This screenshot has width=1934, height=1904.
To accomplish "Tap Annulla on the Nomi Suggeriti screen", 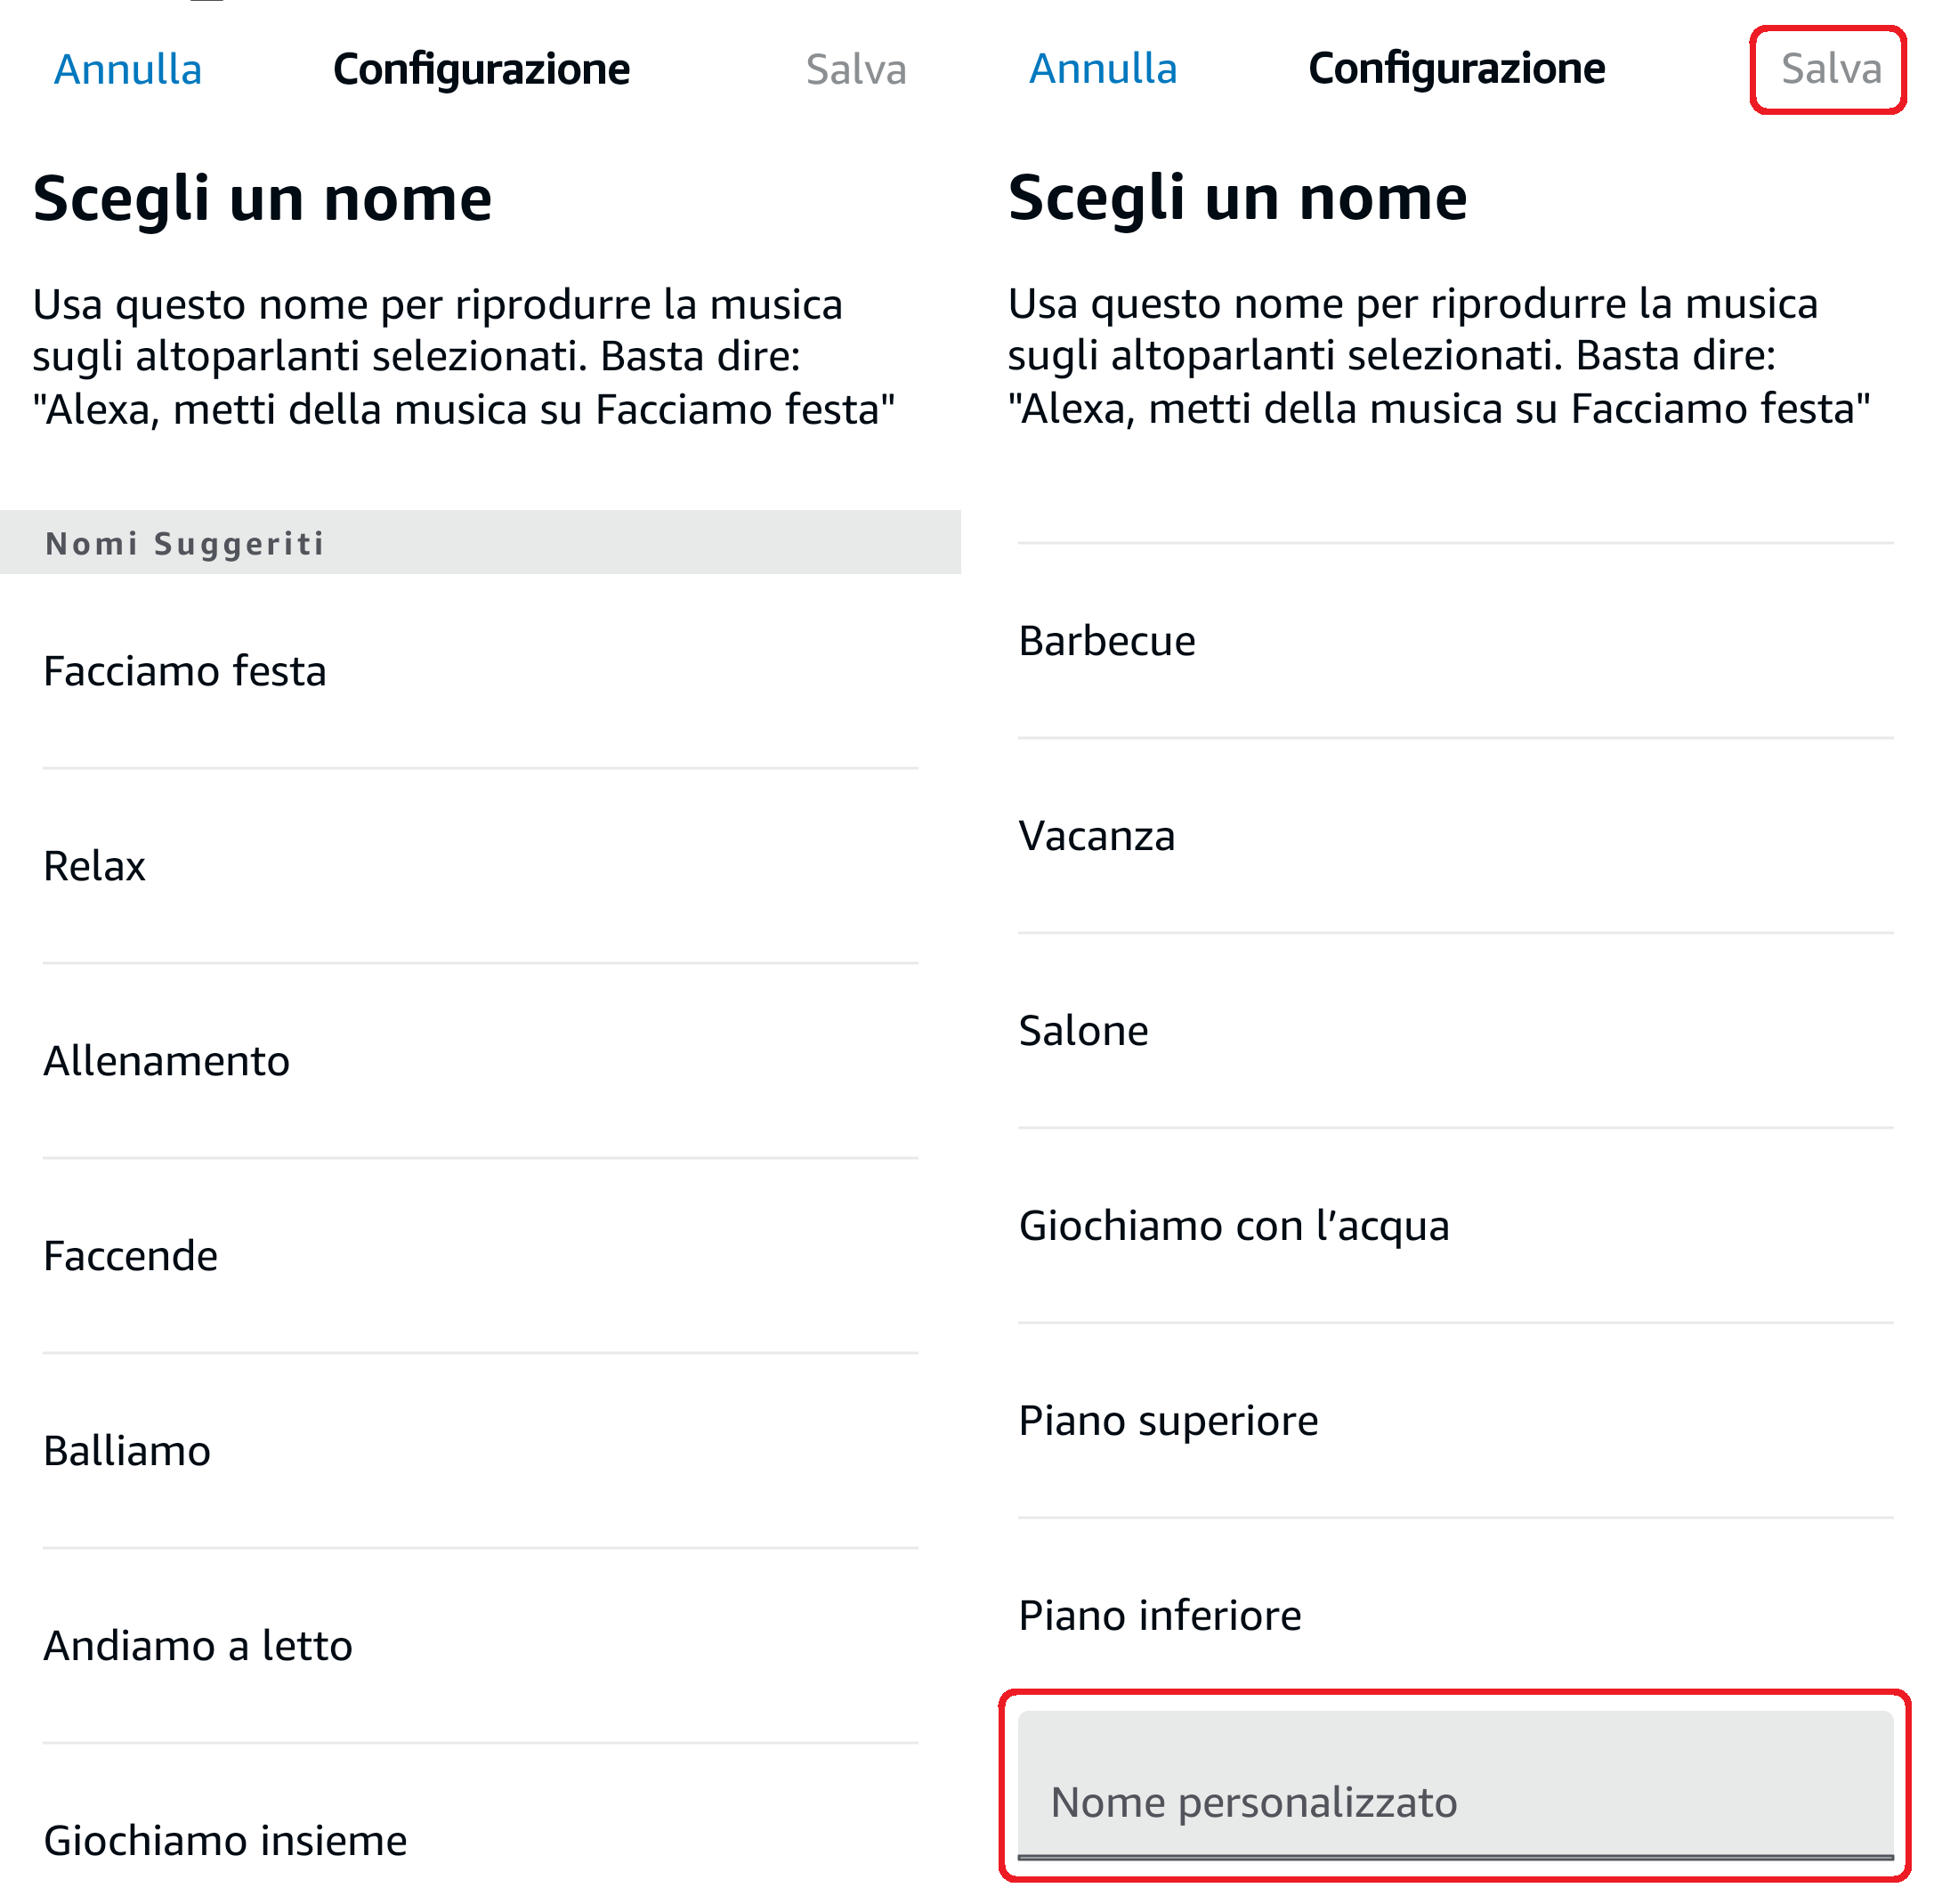I will point(128,70).
